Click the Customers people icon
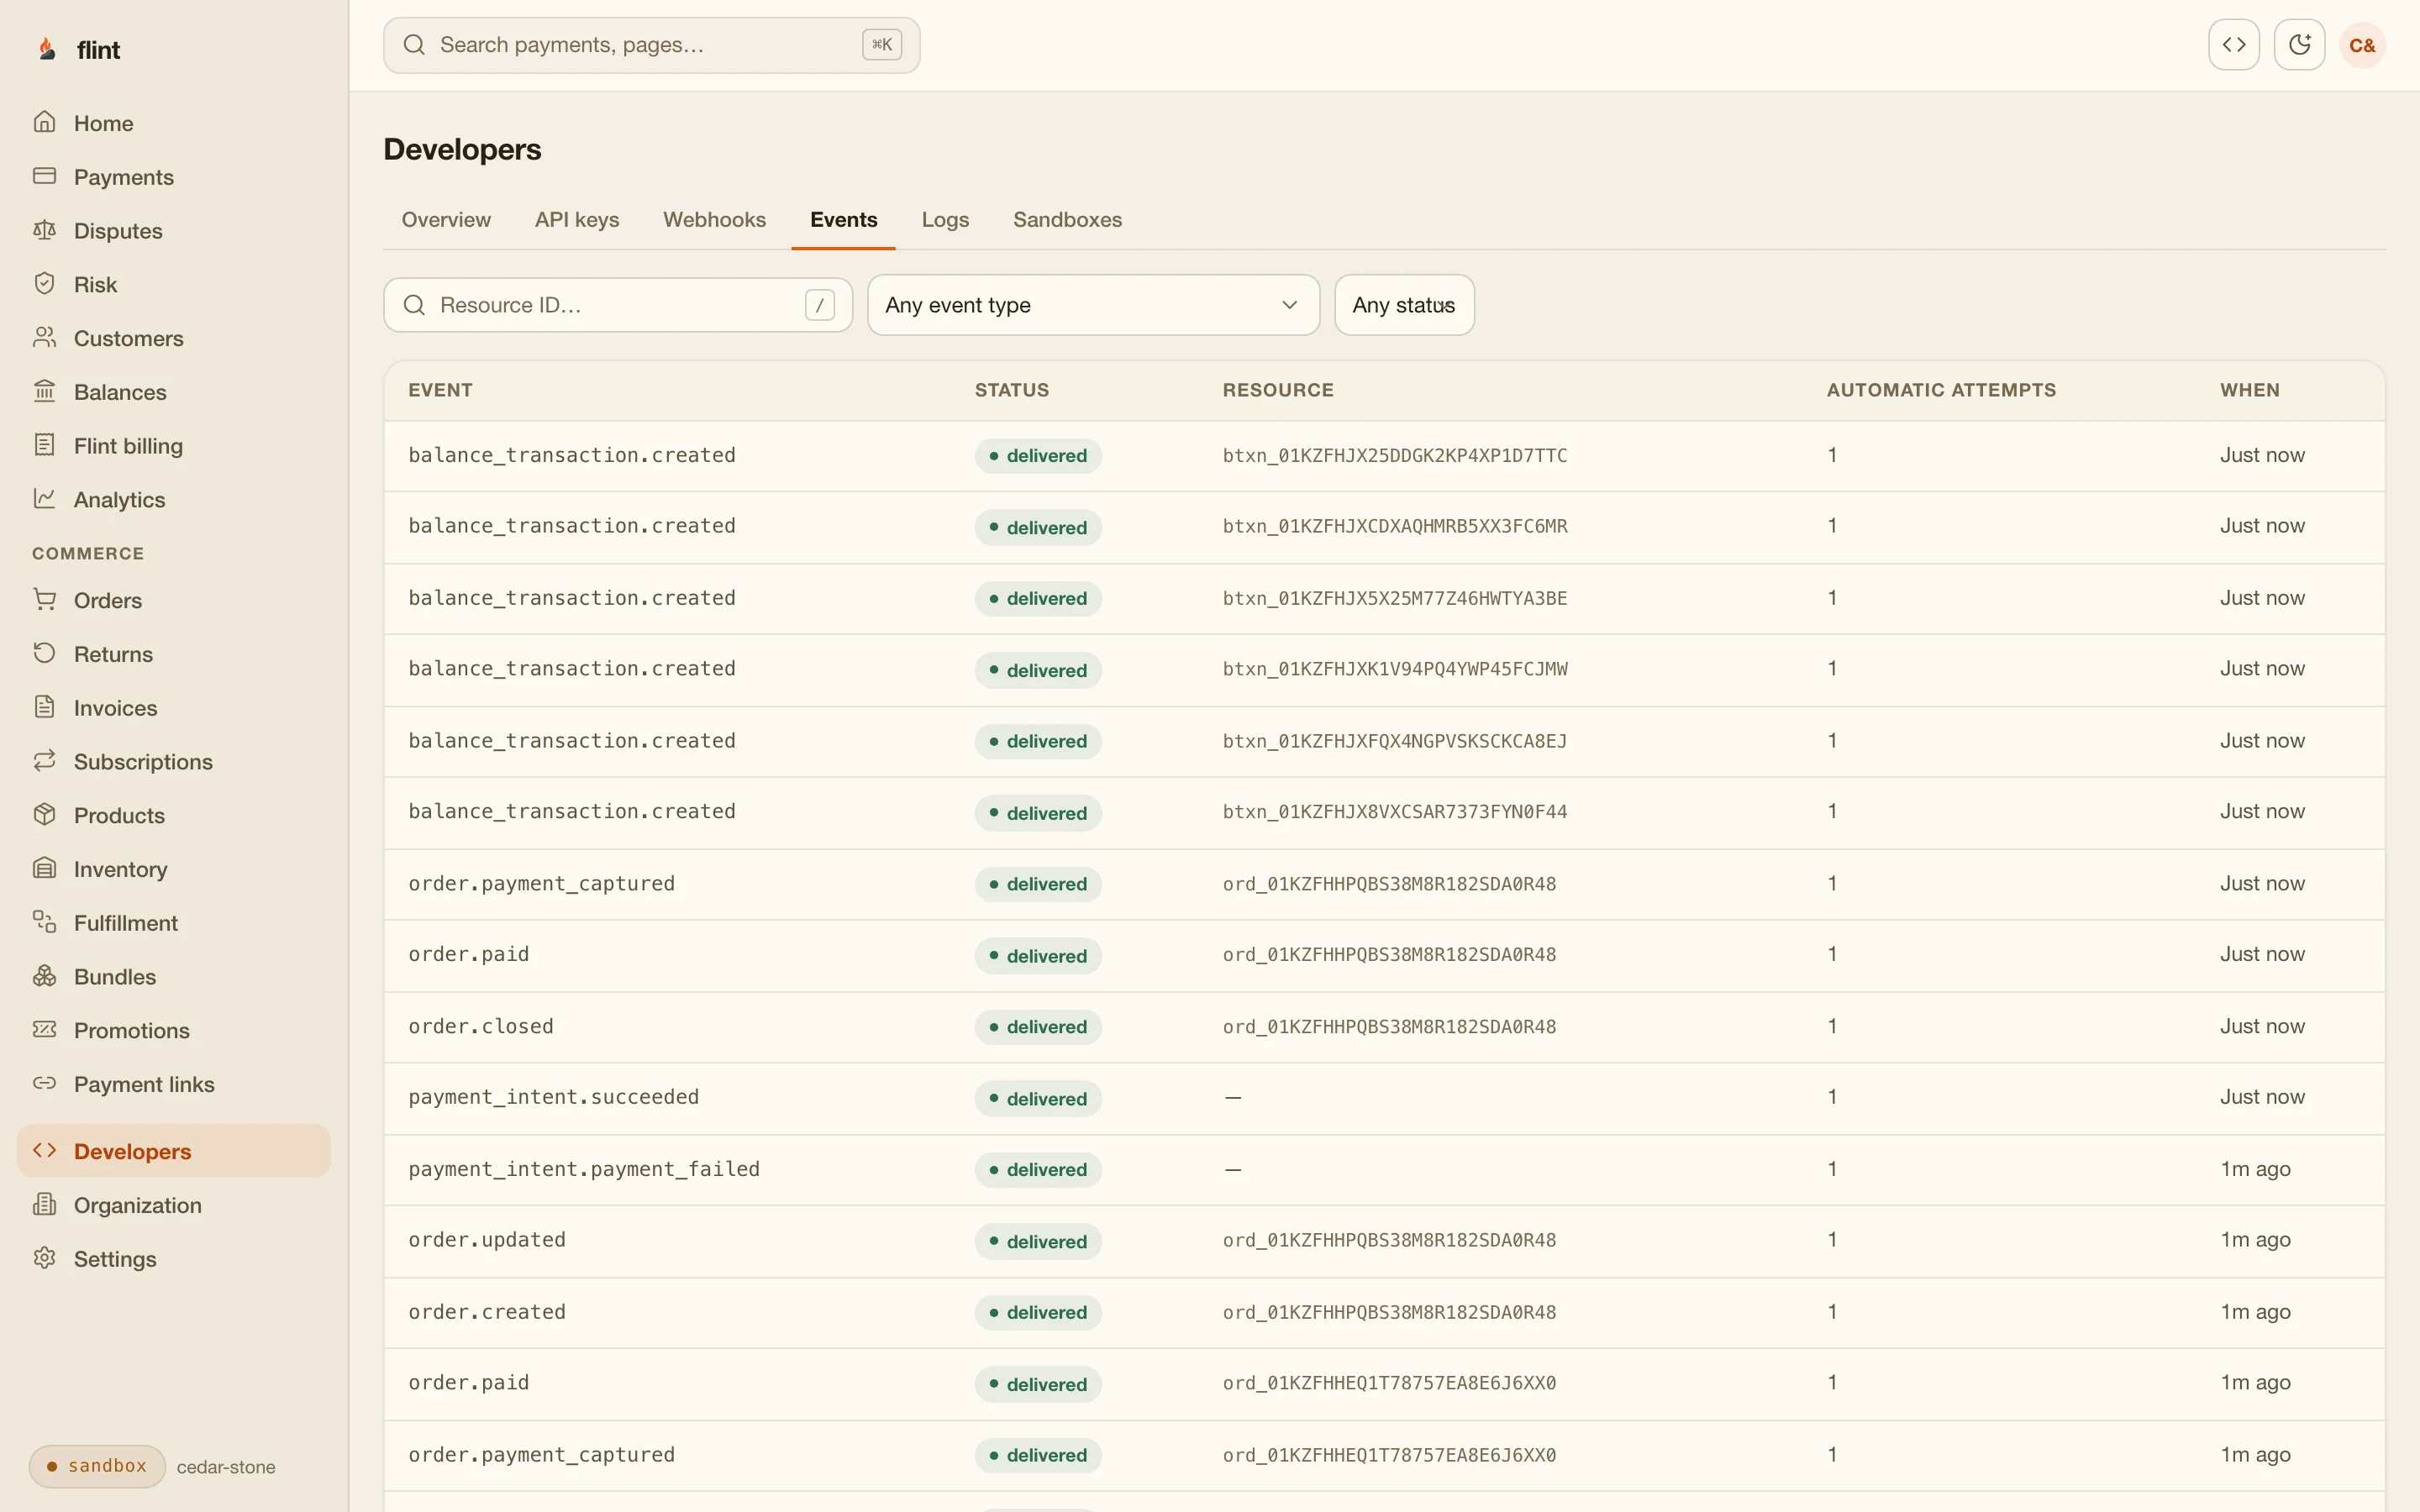2420x1512 pixels. tap(44, 338)
